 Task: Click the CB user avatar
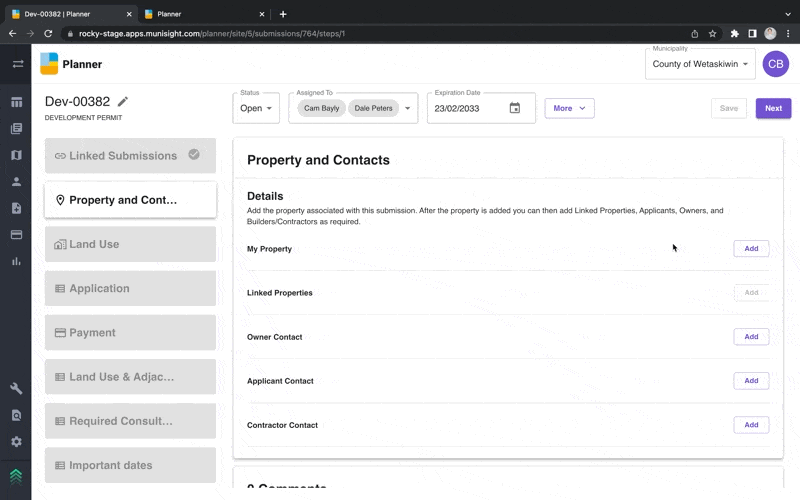coord(775,64)
